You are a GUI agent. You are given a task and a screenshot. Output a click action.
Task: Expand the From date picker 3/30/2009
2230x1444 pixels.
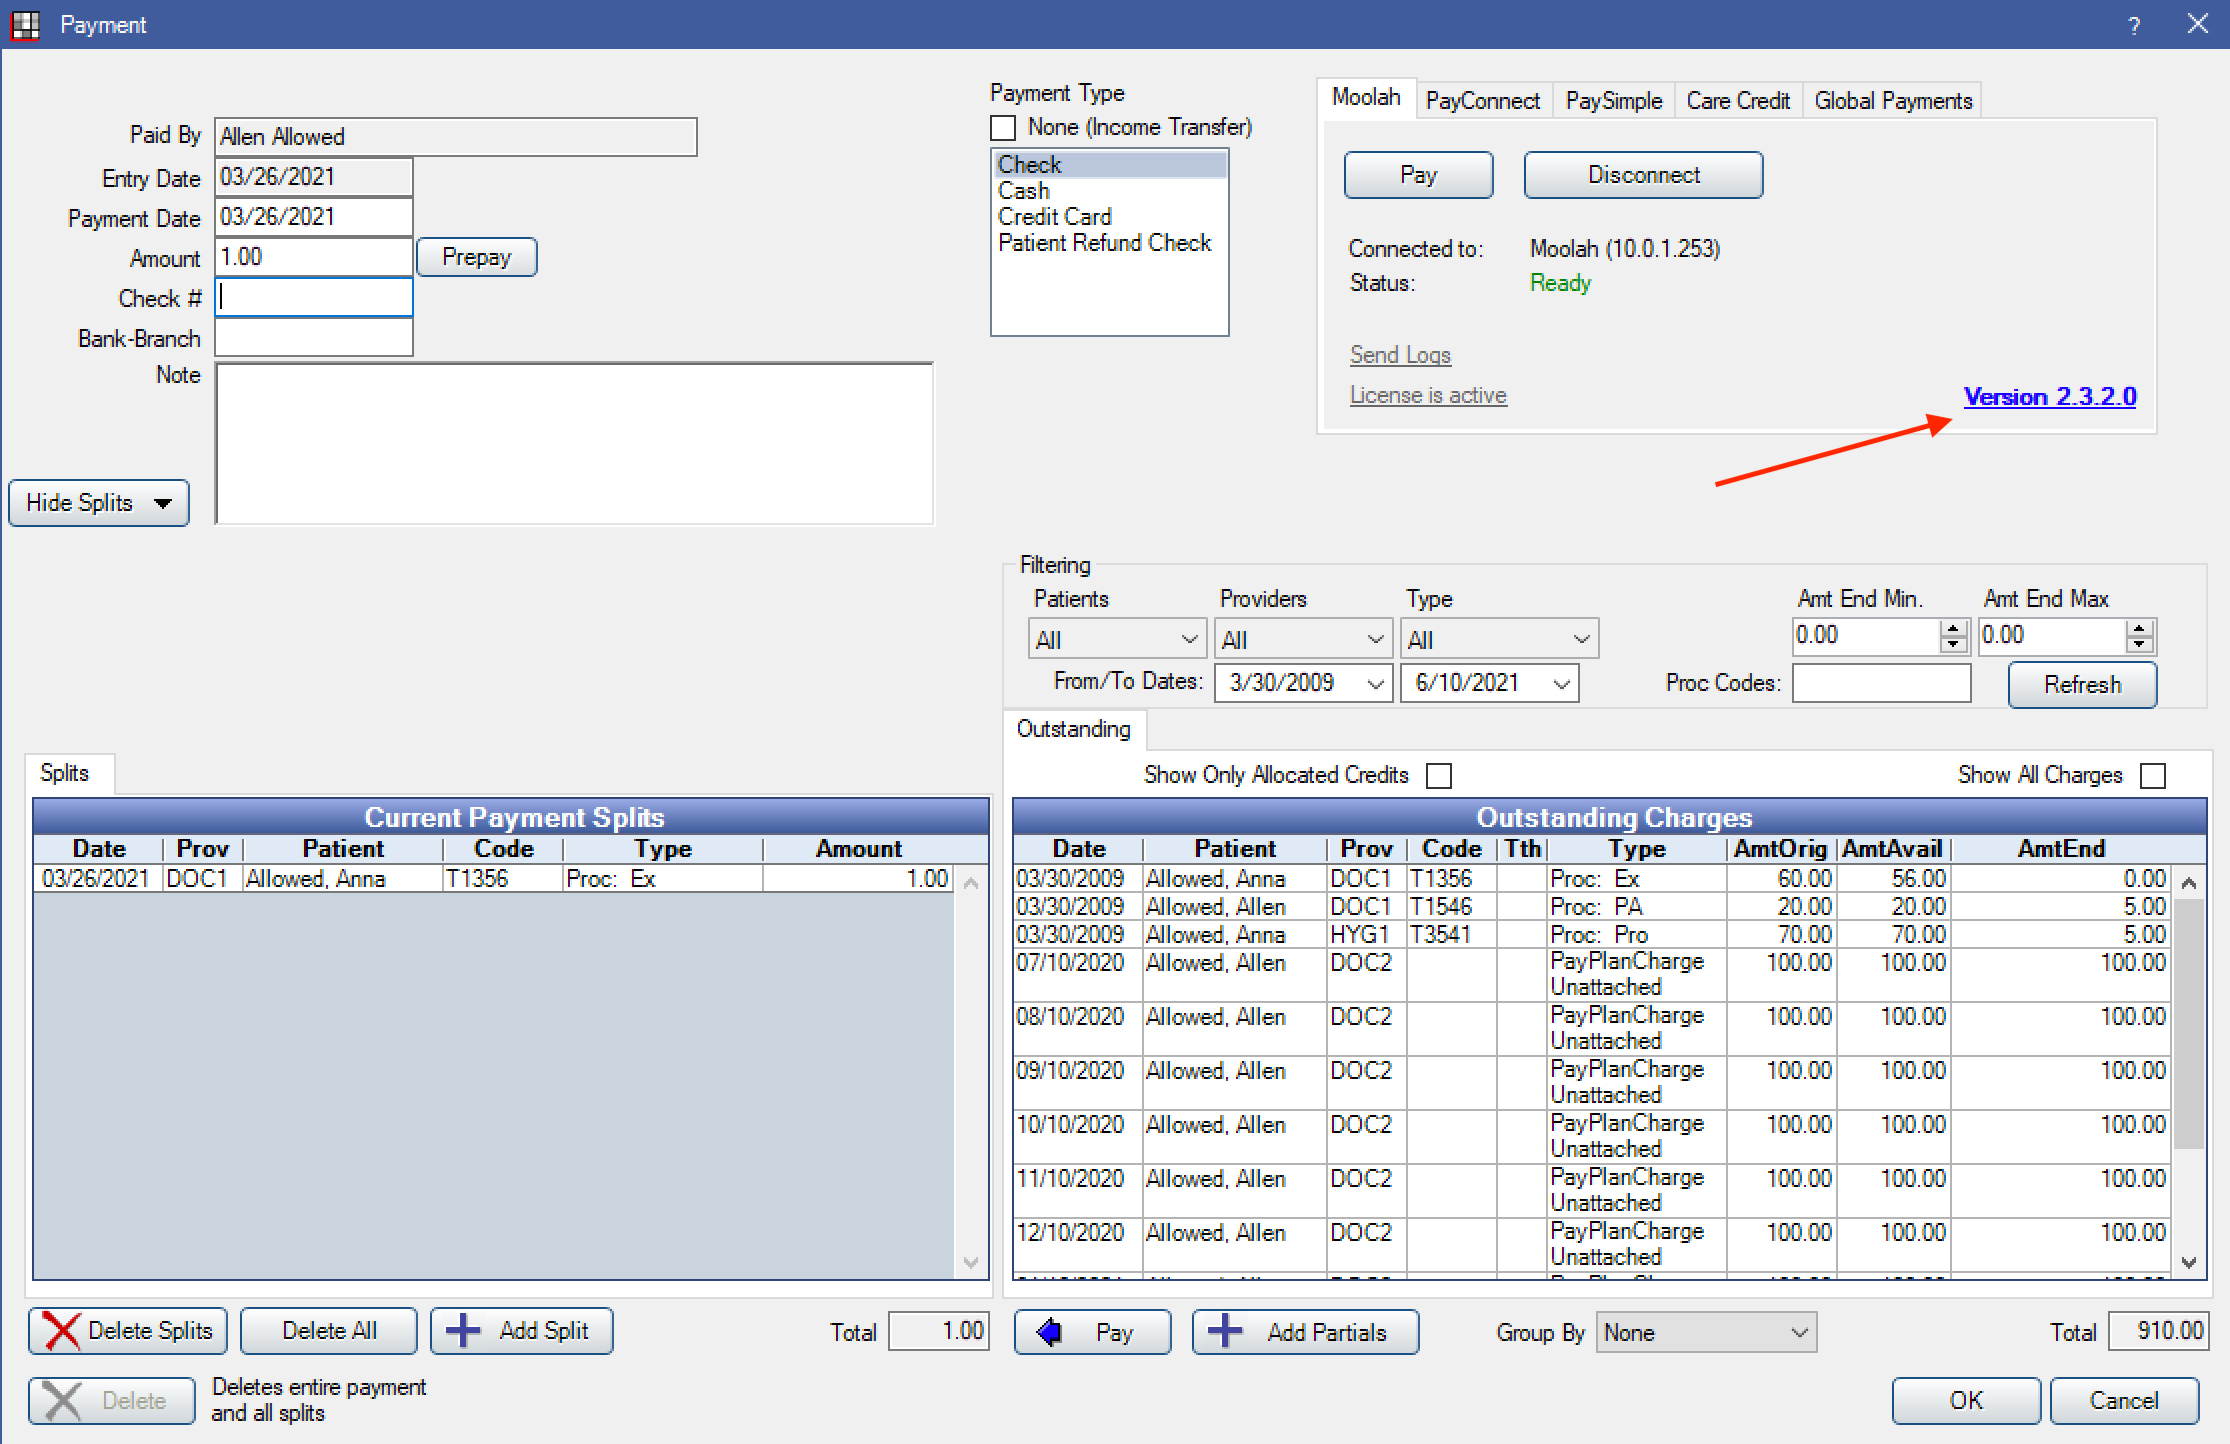click(1376, 684)
